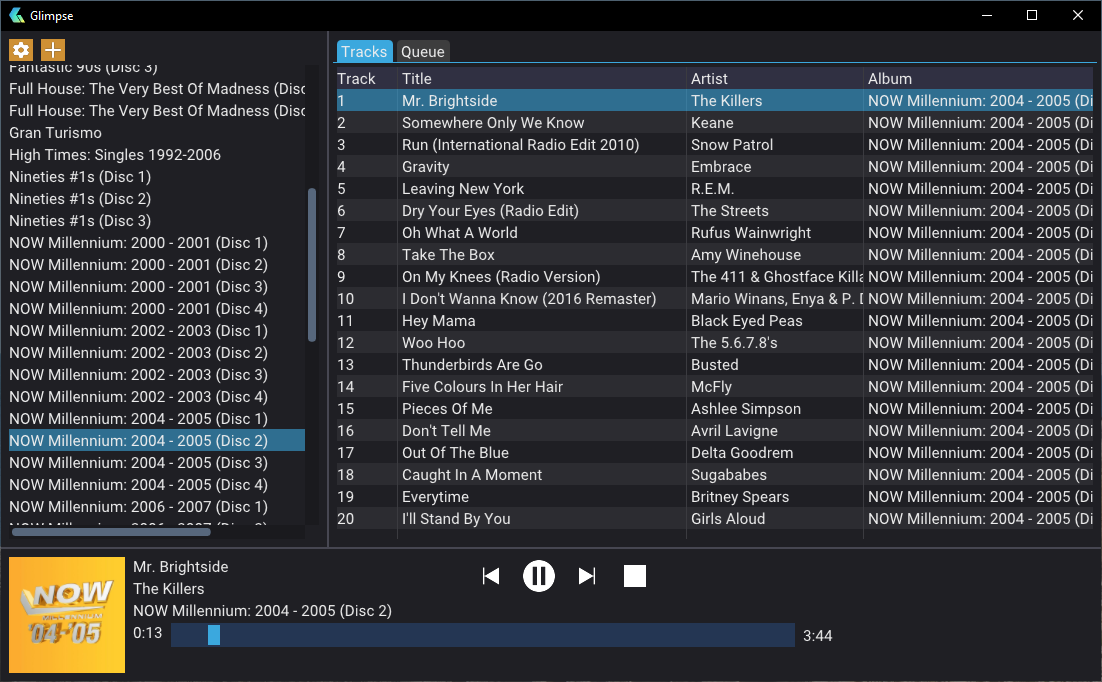The height and width of the screenshot is (682, 1102).
Task: Click artist cell Black Eyed Peas
Action: tap(774, 321)
